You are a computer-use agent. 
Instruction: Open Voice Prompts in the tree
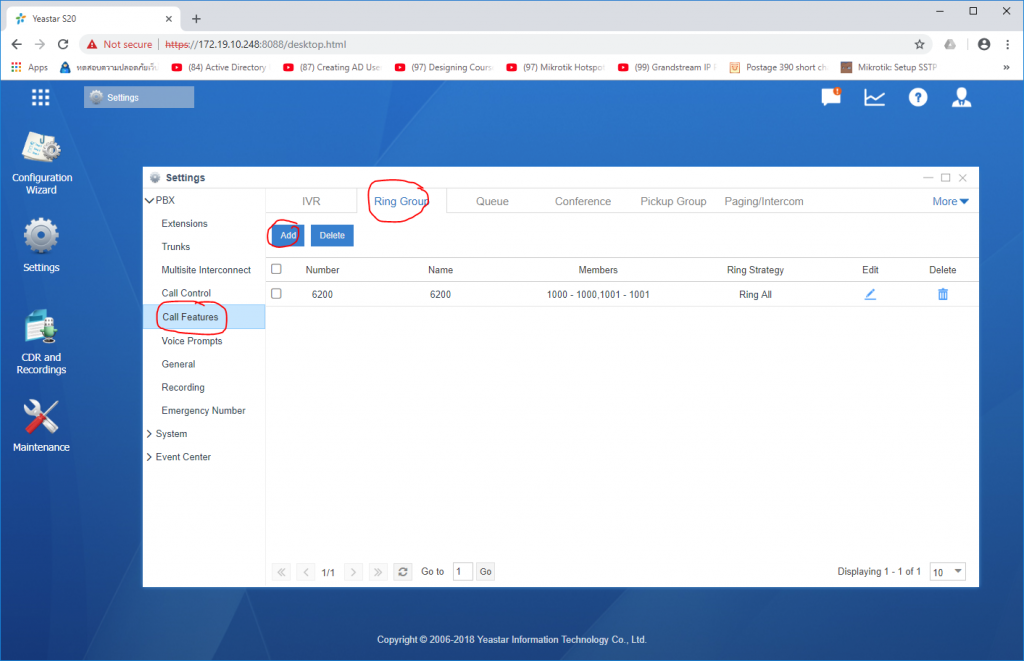tap(192, 341)
